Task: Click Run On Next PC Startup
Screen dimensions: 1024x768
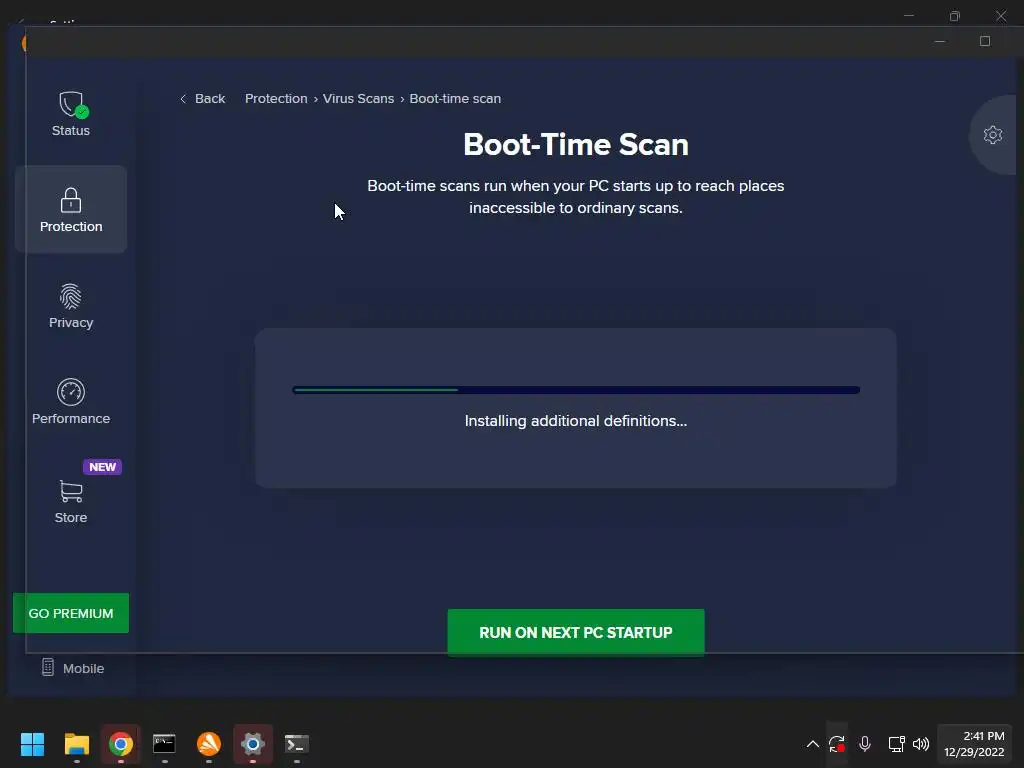Action: 575,632
